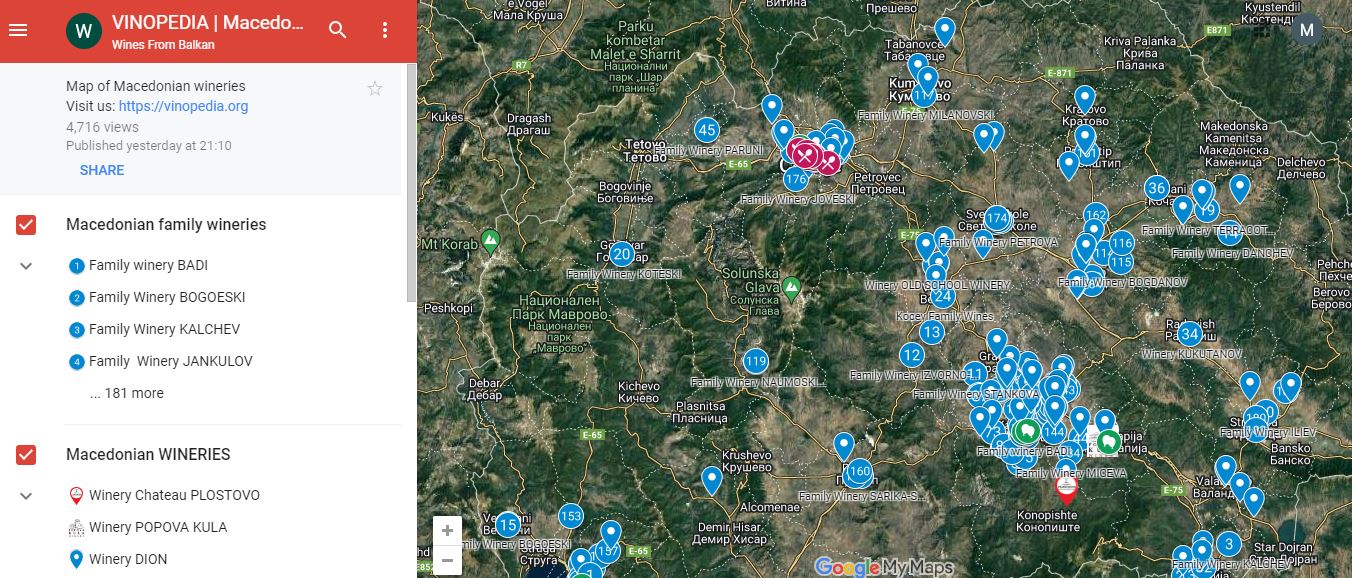Click the Family Winery DANCHEV map label
Viewport: 1352px width, 578px height.
(x=1231, y=254)
